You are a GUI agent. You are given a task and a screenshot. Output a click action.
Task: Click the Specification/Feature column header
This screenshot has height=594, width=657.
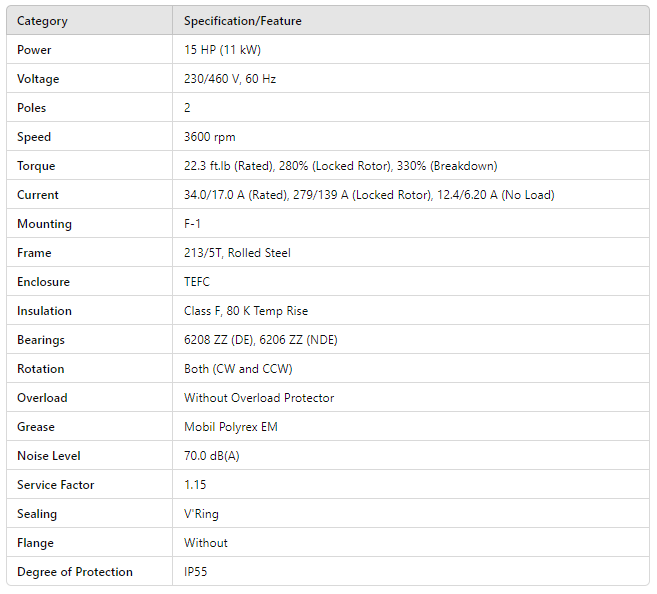tap(243, 21)
